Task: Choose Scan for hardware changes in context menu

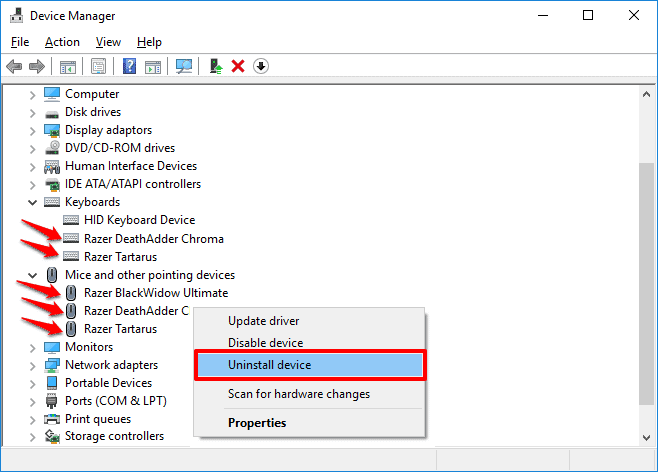Action: click(x=310, y=394)
